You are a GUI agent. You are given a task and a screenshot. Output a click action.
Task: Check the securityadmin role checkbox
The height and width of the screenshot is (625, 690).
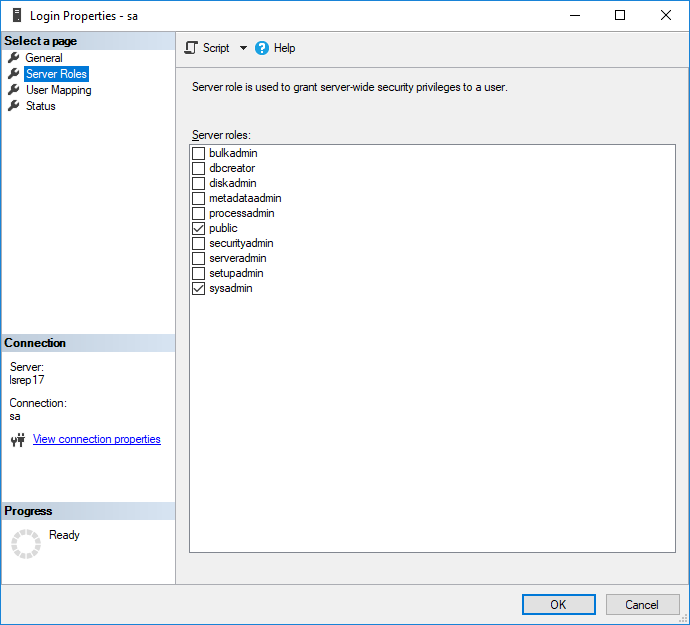pos(198,243)
